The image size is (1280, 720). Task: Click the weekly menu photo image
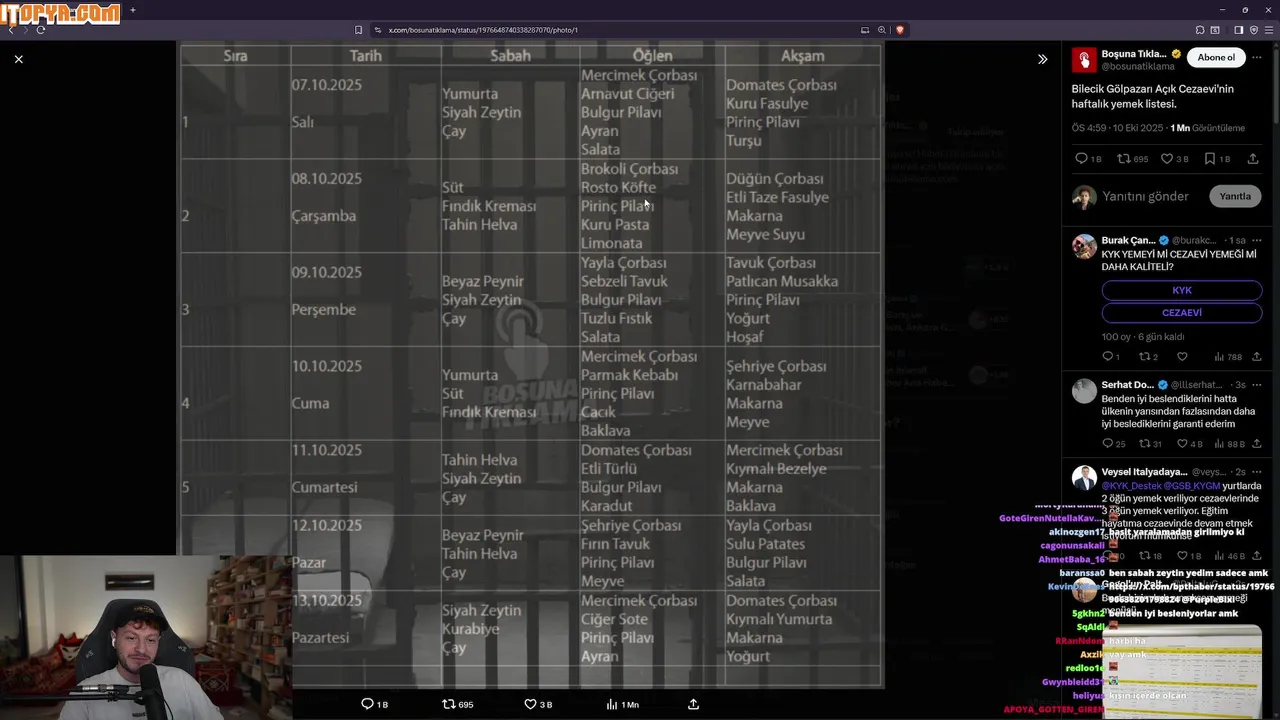point(531,365)
